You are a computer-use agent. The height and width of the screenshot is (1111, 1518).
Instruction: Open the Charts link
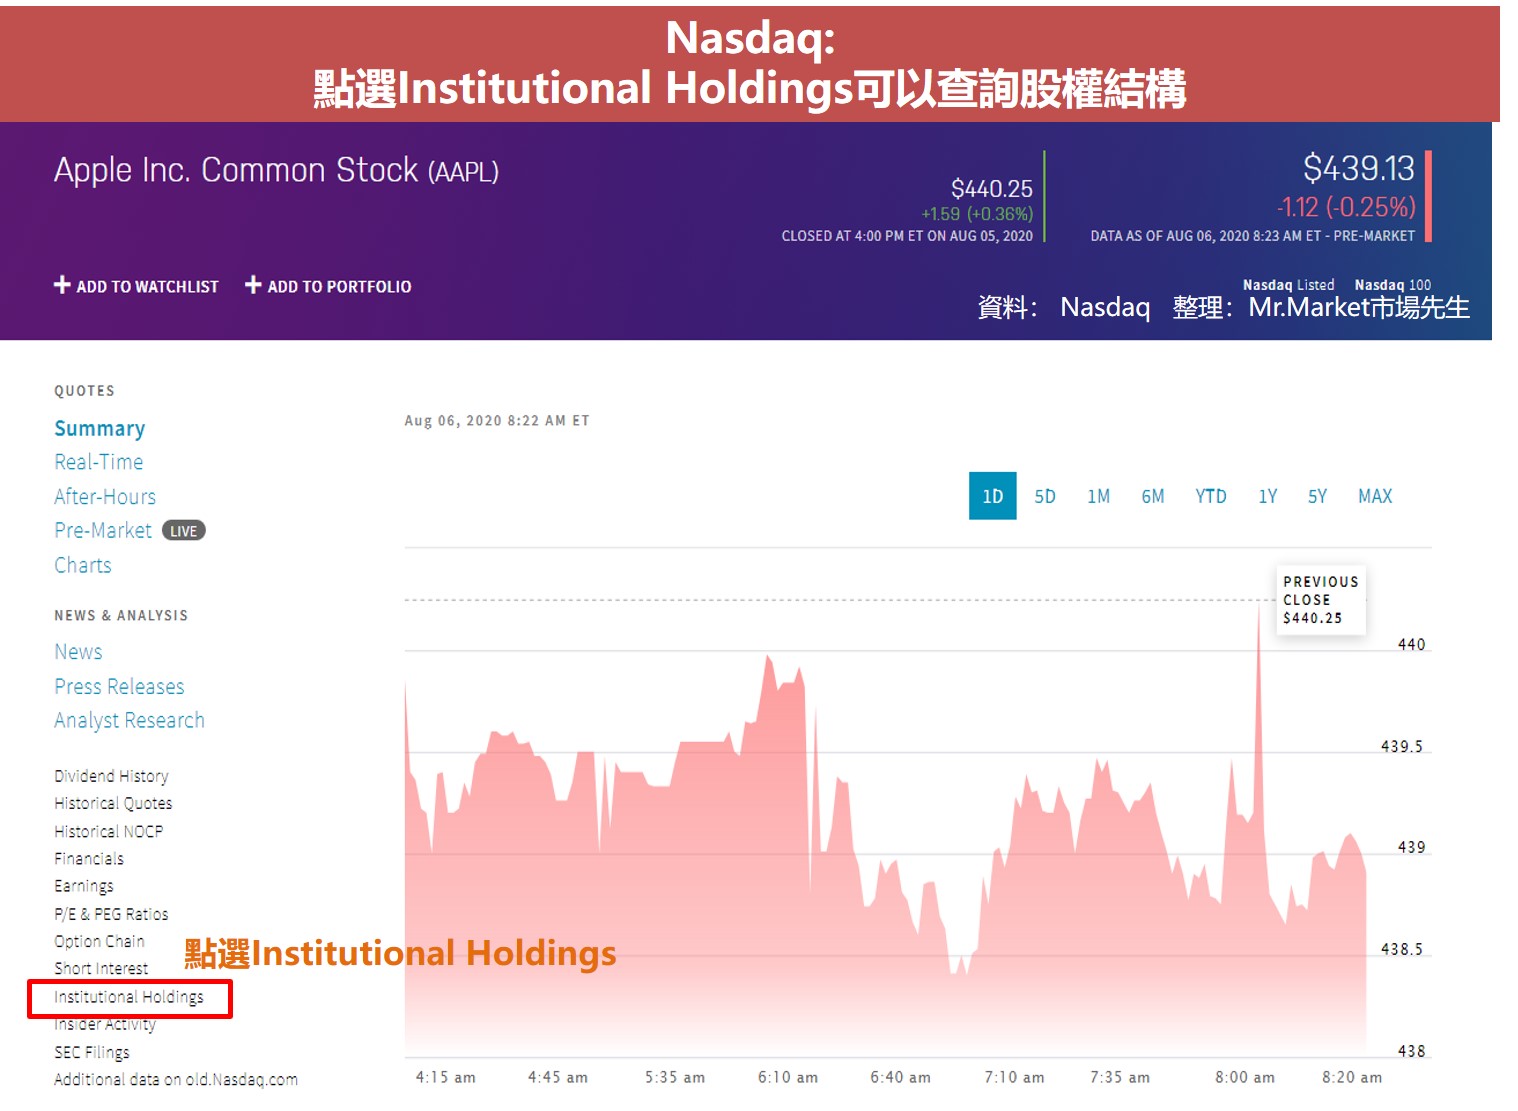click(83, 565)
